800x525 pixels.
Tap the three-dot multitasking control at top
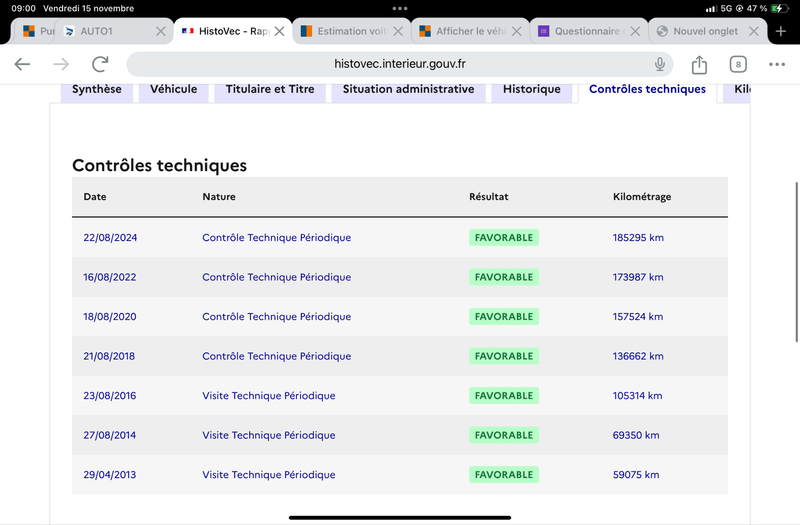(x=400, y=9)
